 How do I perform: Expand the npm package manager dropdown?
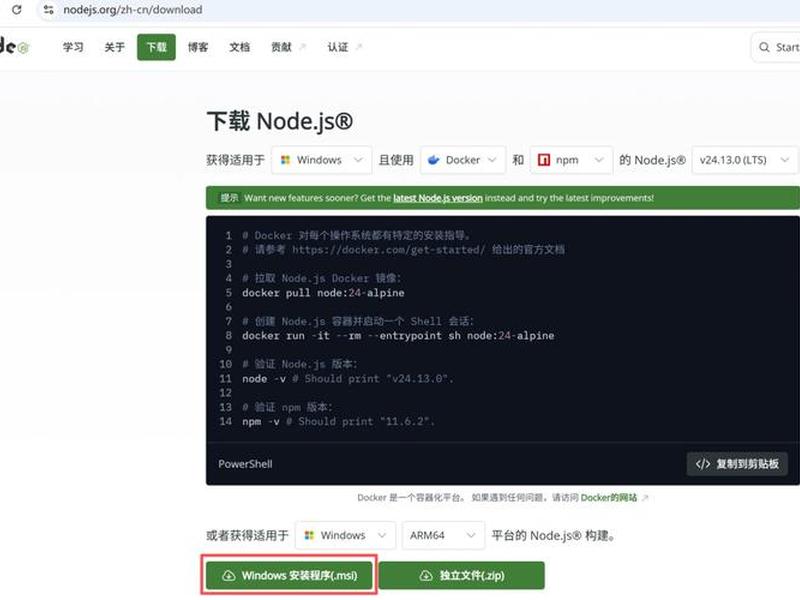571,160
